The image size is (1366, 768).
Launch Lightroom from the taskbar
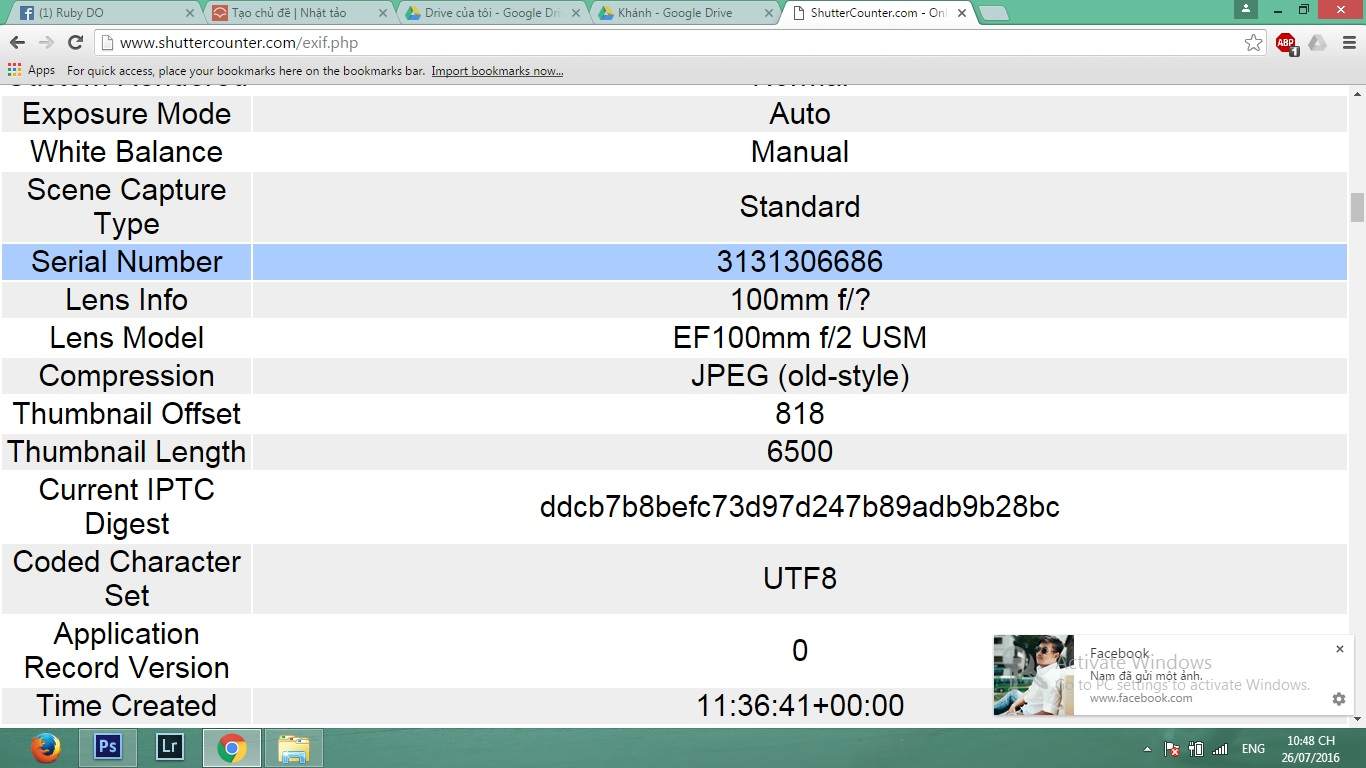(x=169, y=747)
